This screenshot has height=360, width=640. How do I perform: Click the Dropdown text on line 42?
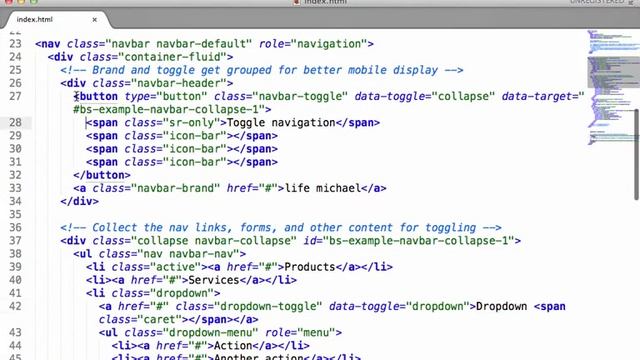502,306
